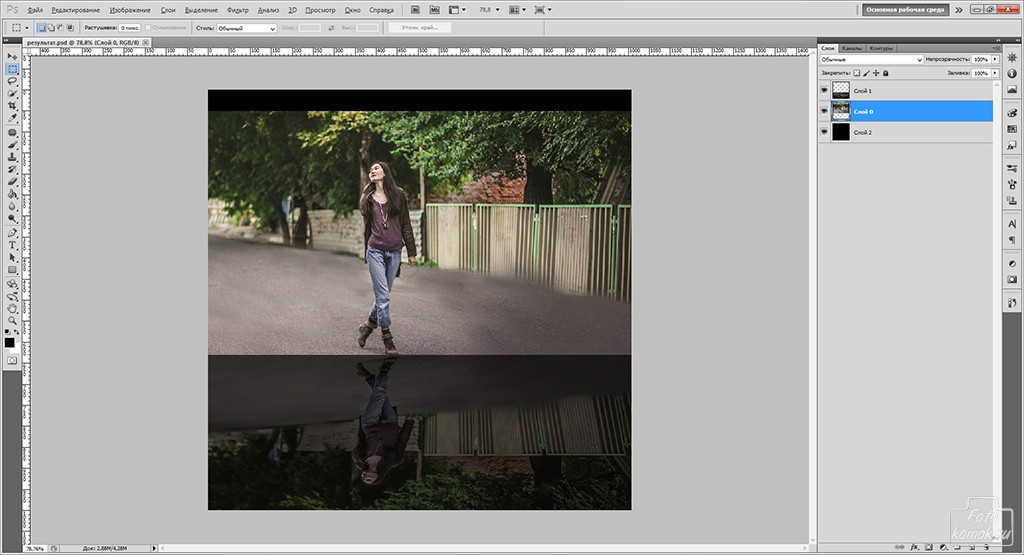Open the Adjustments panel sun icon

pyautogui.click(x=1012, y=58)
